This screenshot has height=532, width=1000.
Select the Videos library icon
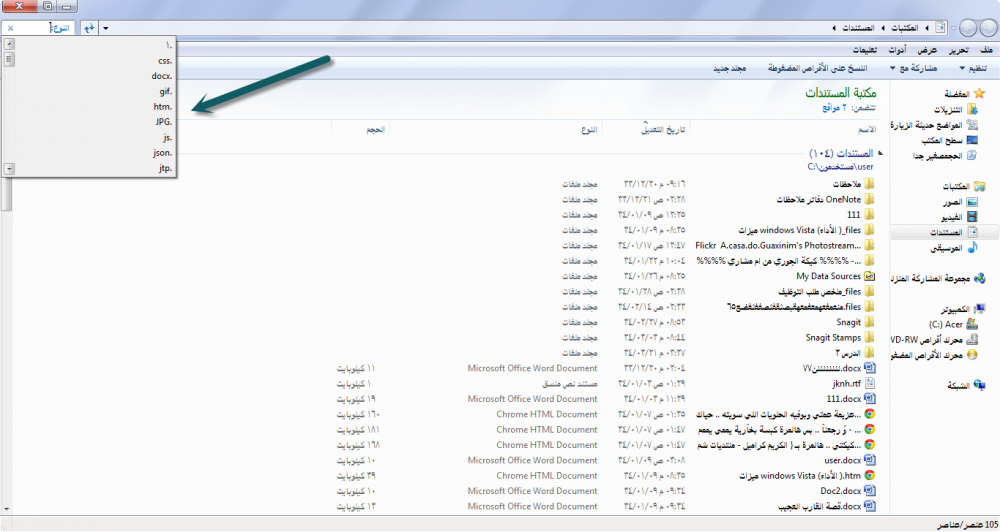[973, 217]
